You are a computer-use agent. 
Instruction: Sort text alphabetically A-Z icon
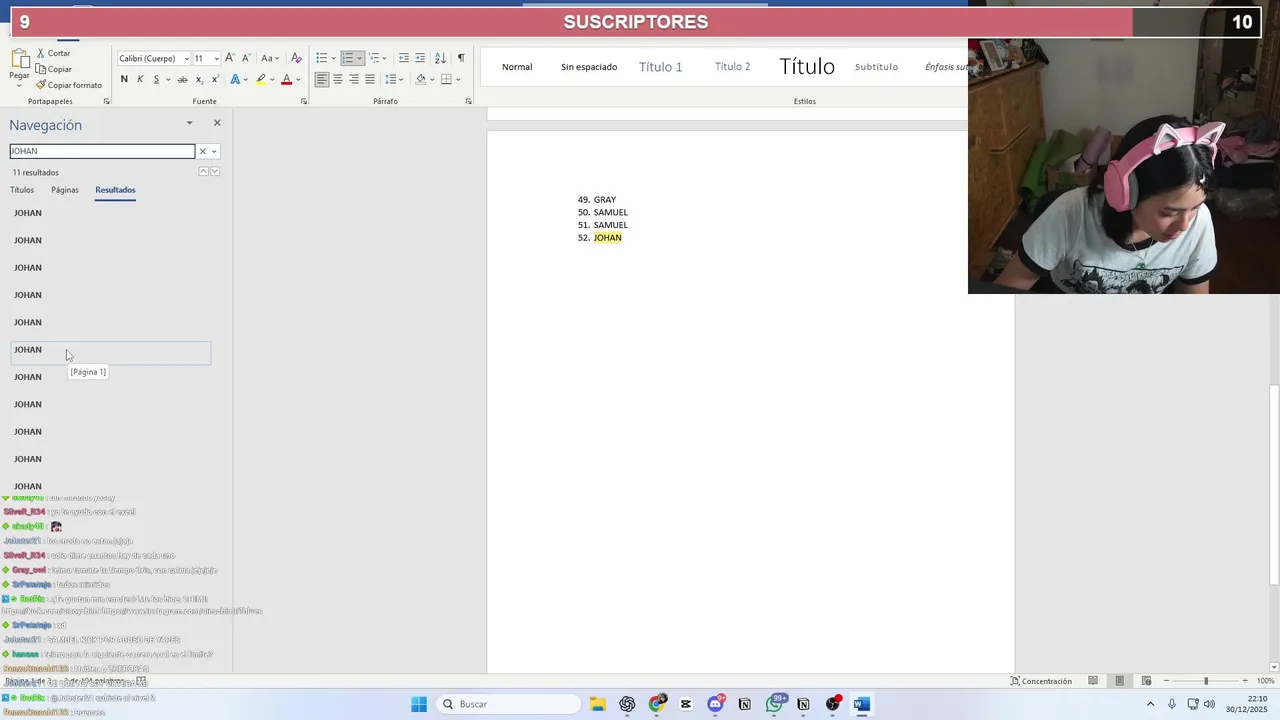point(440,58)
